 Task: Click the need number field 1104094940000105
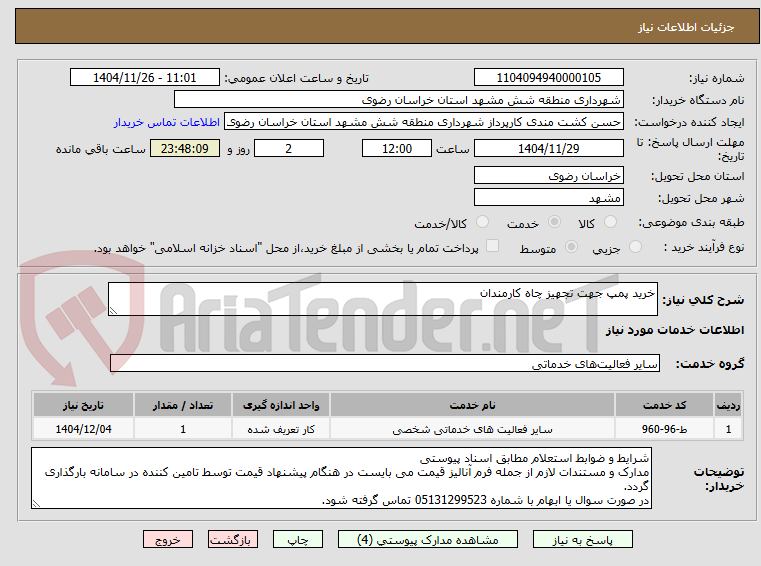(x=548, y=77)
